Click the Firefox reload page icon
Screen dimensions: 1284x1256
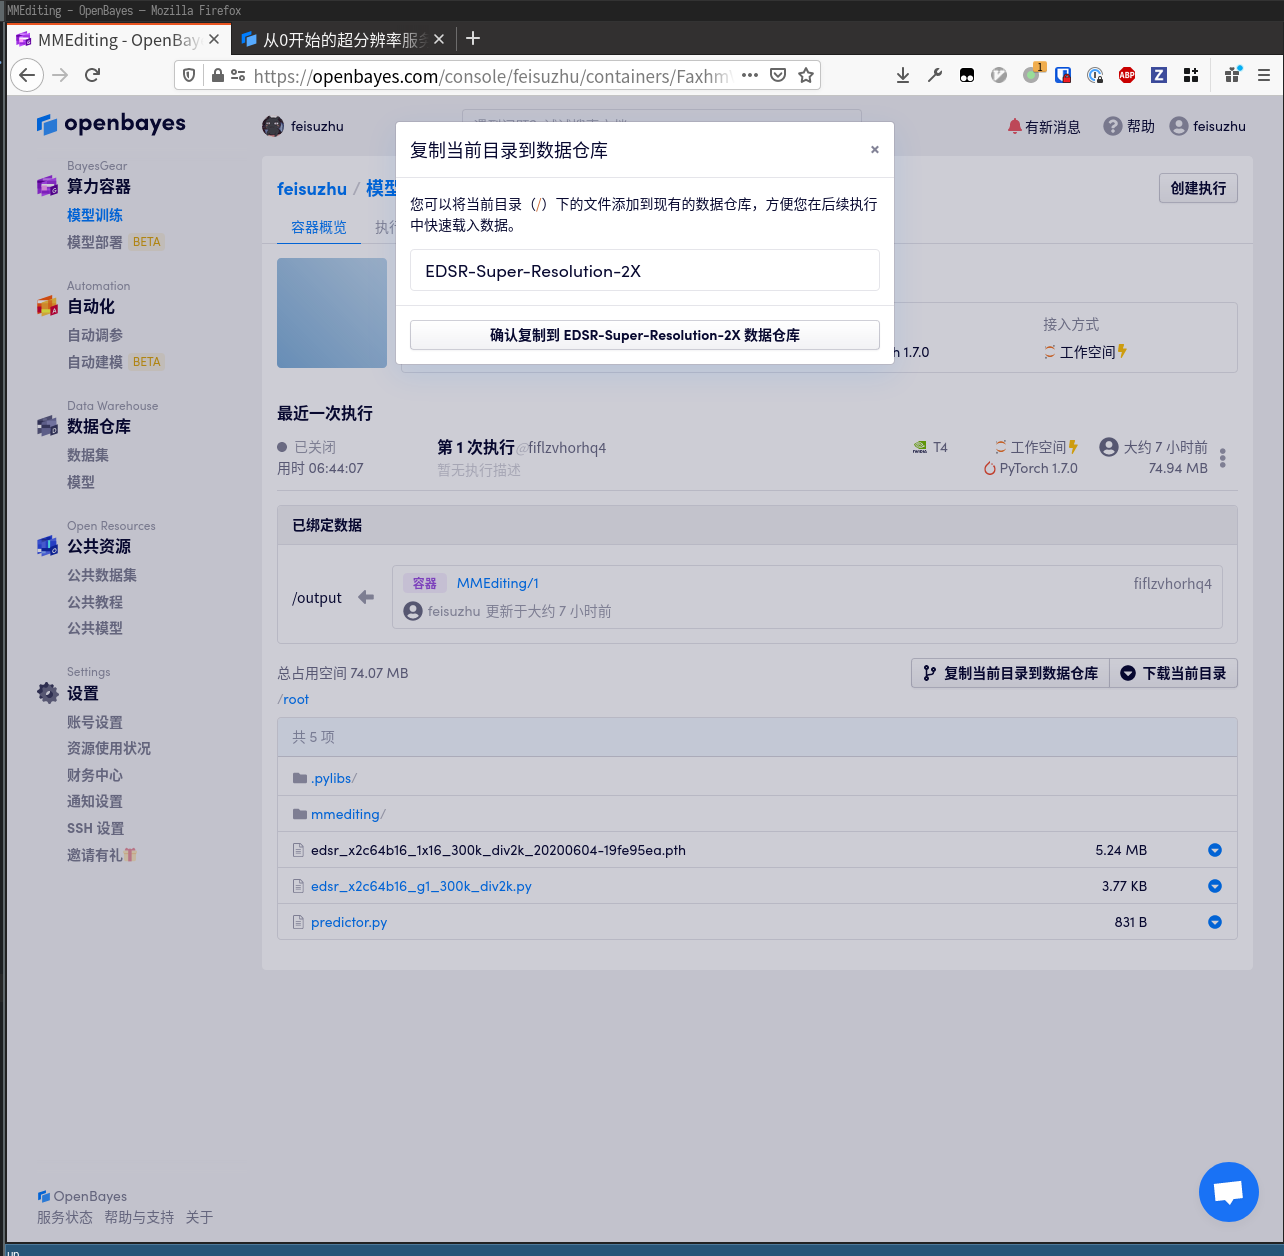tap(93, 75)
